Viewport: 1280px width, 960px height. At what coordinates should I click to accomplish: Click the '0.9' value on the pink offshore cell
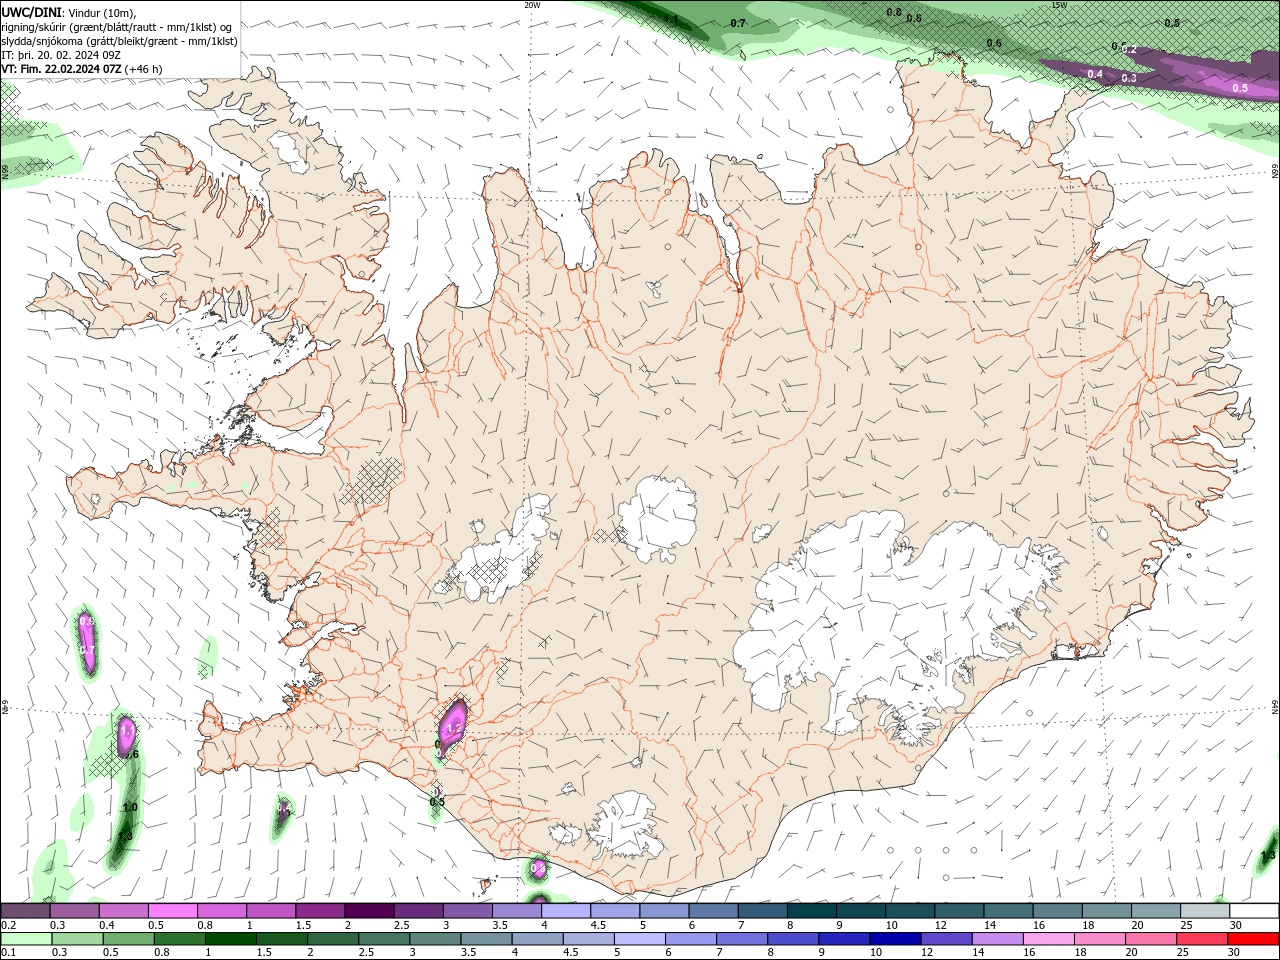pos(87,622)
